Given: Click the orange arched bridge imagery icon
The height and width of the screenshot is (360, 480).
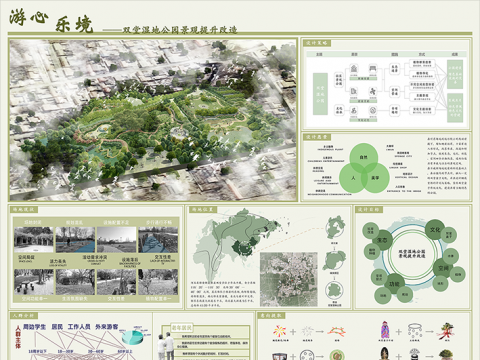Looking at the screenshot, I should click(336, 331).
